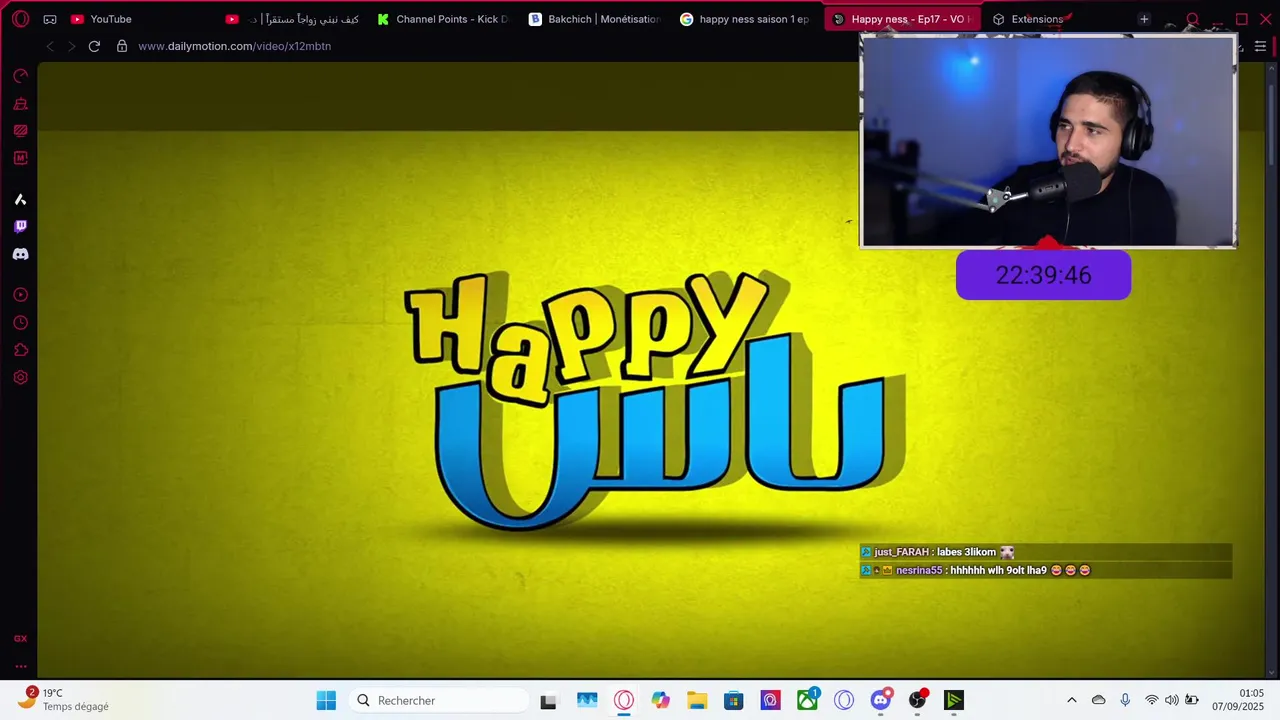Show hidden system tray icons
The height and width of the screenshot is (720, 1280).
pyautogui.click(x=1072, y=700)
